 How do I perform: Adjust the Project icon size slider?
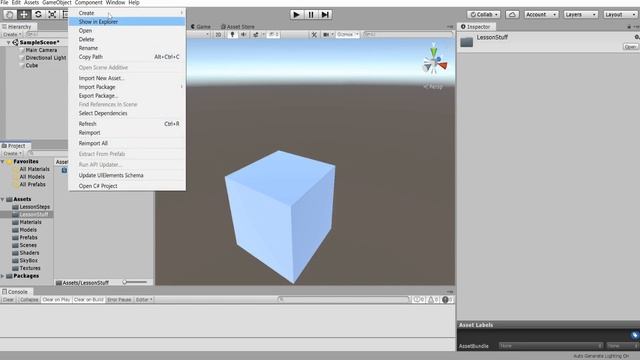click(135, 282)
